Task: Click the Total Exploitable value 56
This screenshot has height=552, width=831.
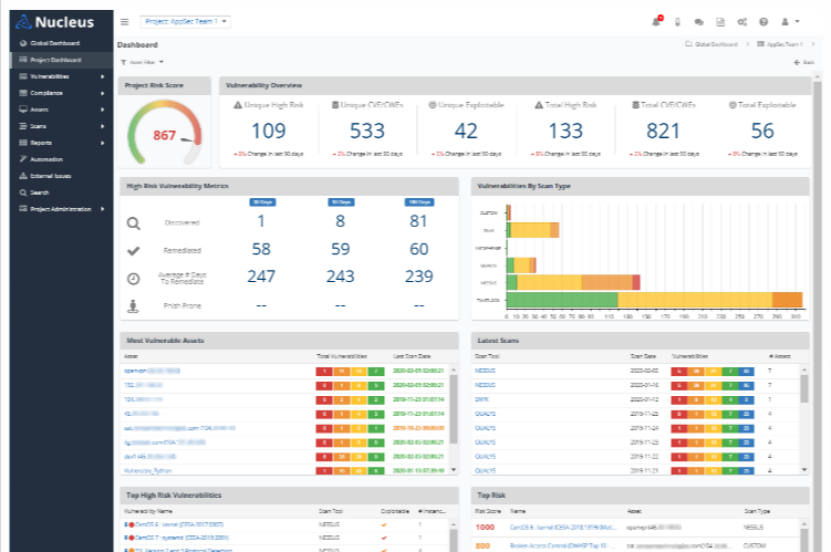Action: tap(762, 131)
